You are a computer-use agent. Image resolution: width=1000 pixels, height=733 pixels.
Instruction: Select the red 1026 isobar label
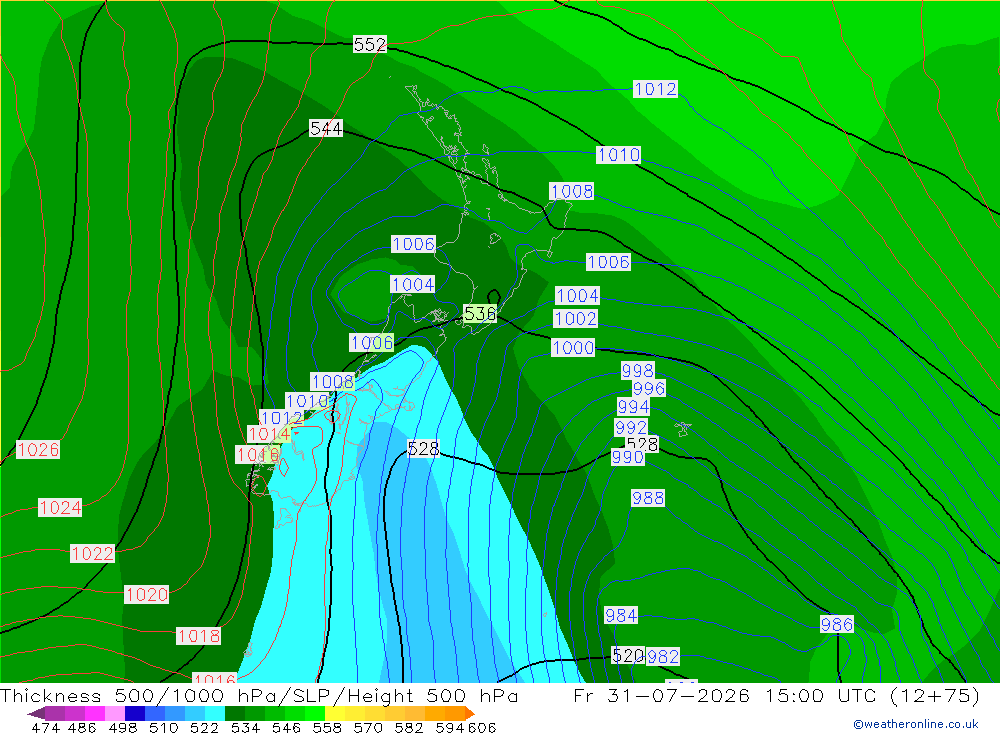[x=38, y=450]
